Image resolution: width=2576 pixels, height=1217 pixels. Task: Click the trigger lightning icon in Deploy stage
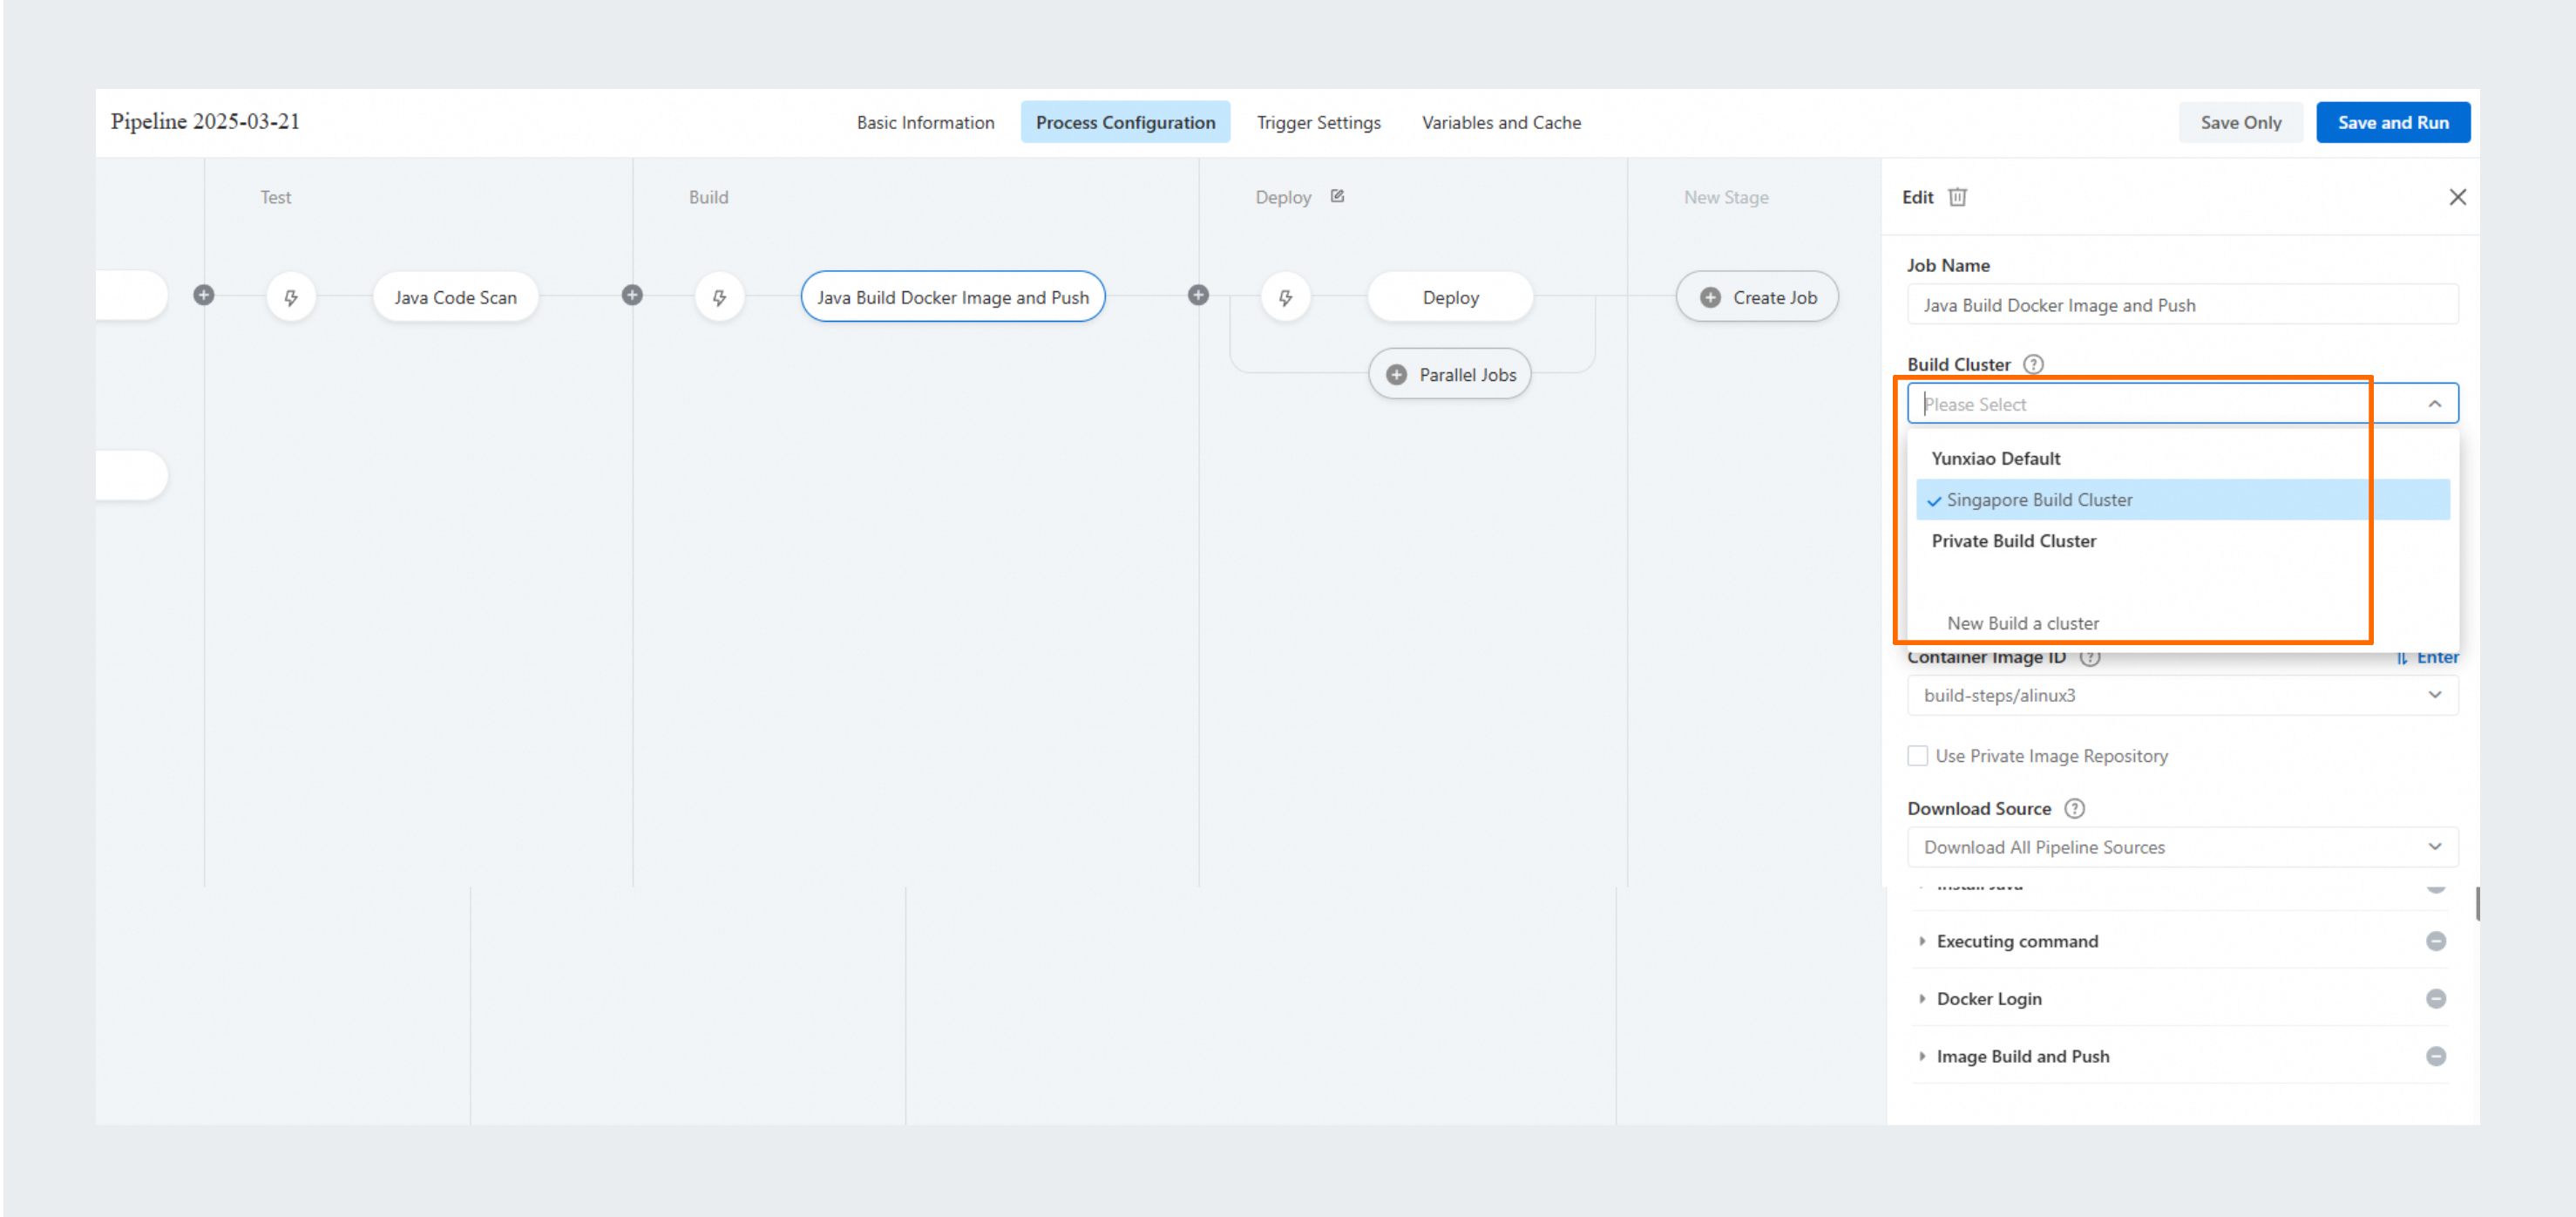[x=1285, y=297]
